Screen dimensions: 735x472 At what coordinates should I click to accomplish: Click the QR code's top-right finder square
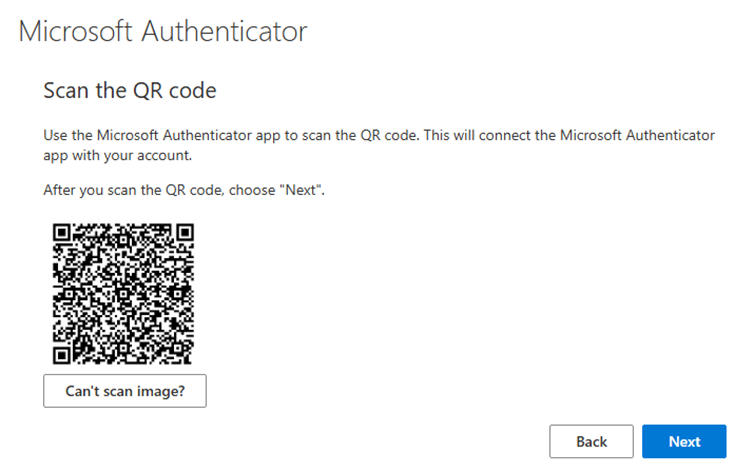click(x=183, y=233)
